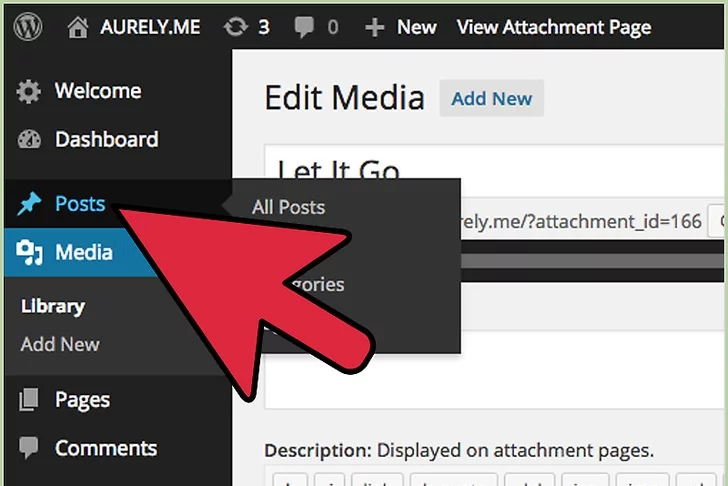Screen dimensions: 728x486
Task: Visit the AURELY.ME site name link
Action: [x=150, y=27]
